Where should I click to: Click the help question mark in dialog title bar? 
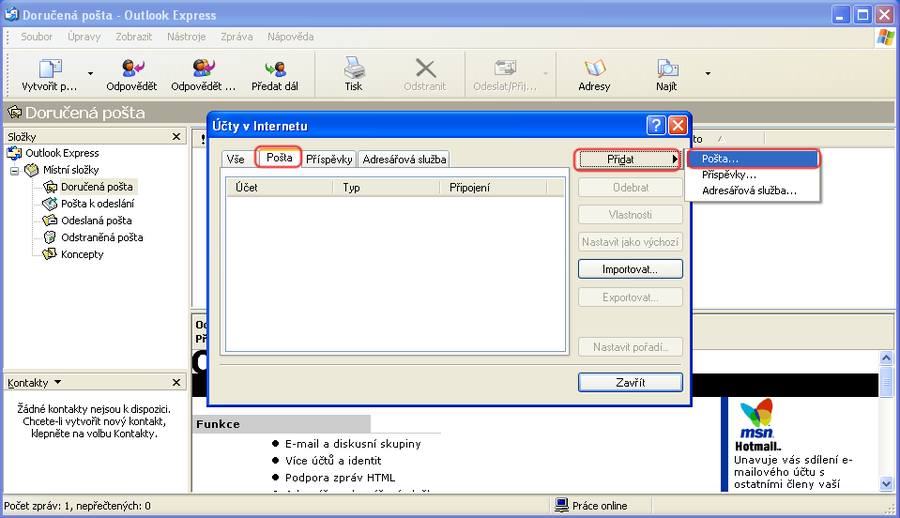click(656, 125)
